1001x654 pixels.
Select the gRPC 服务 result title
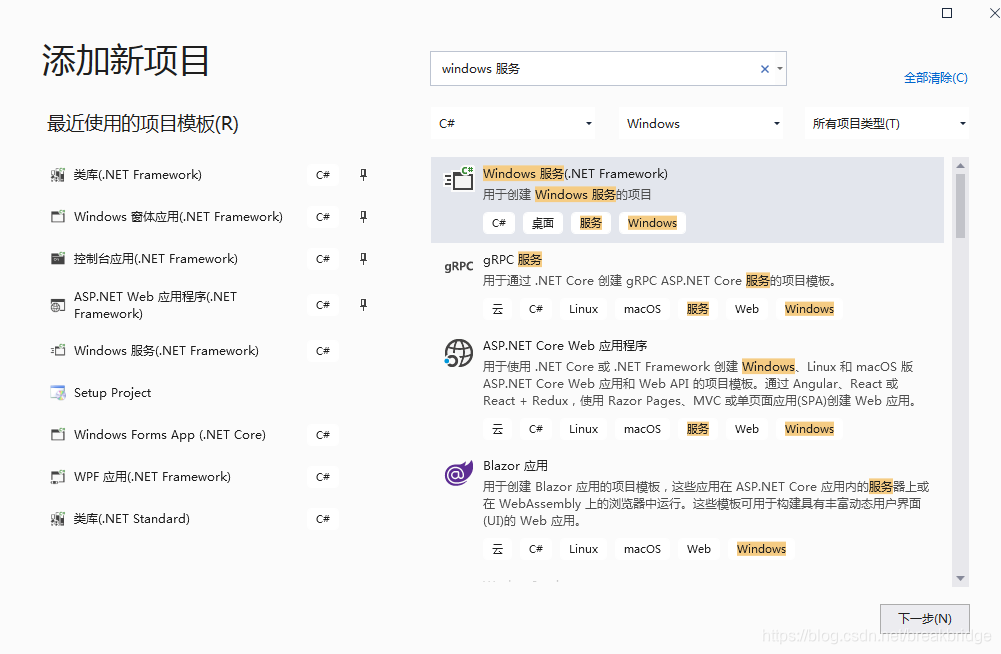[x=512, y=260]
